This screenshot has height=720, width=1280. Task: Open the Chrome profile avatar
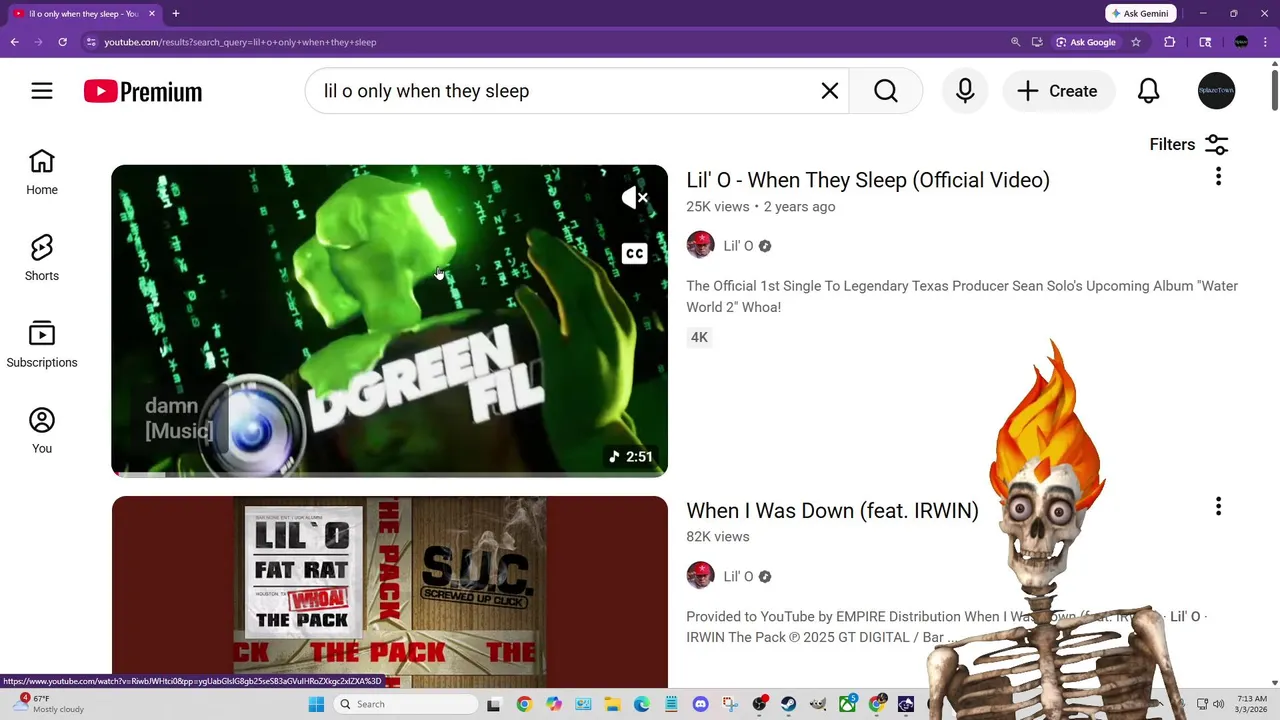tap(1241, 42)
